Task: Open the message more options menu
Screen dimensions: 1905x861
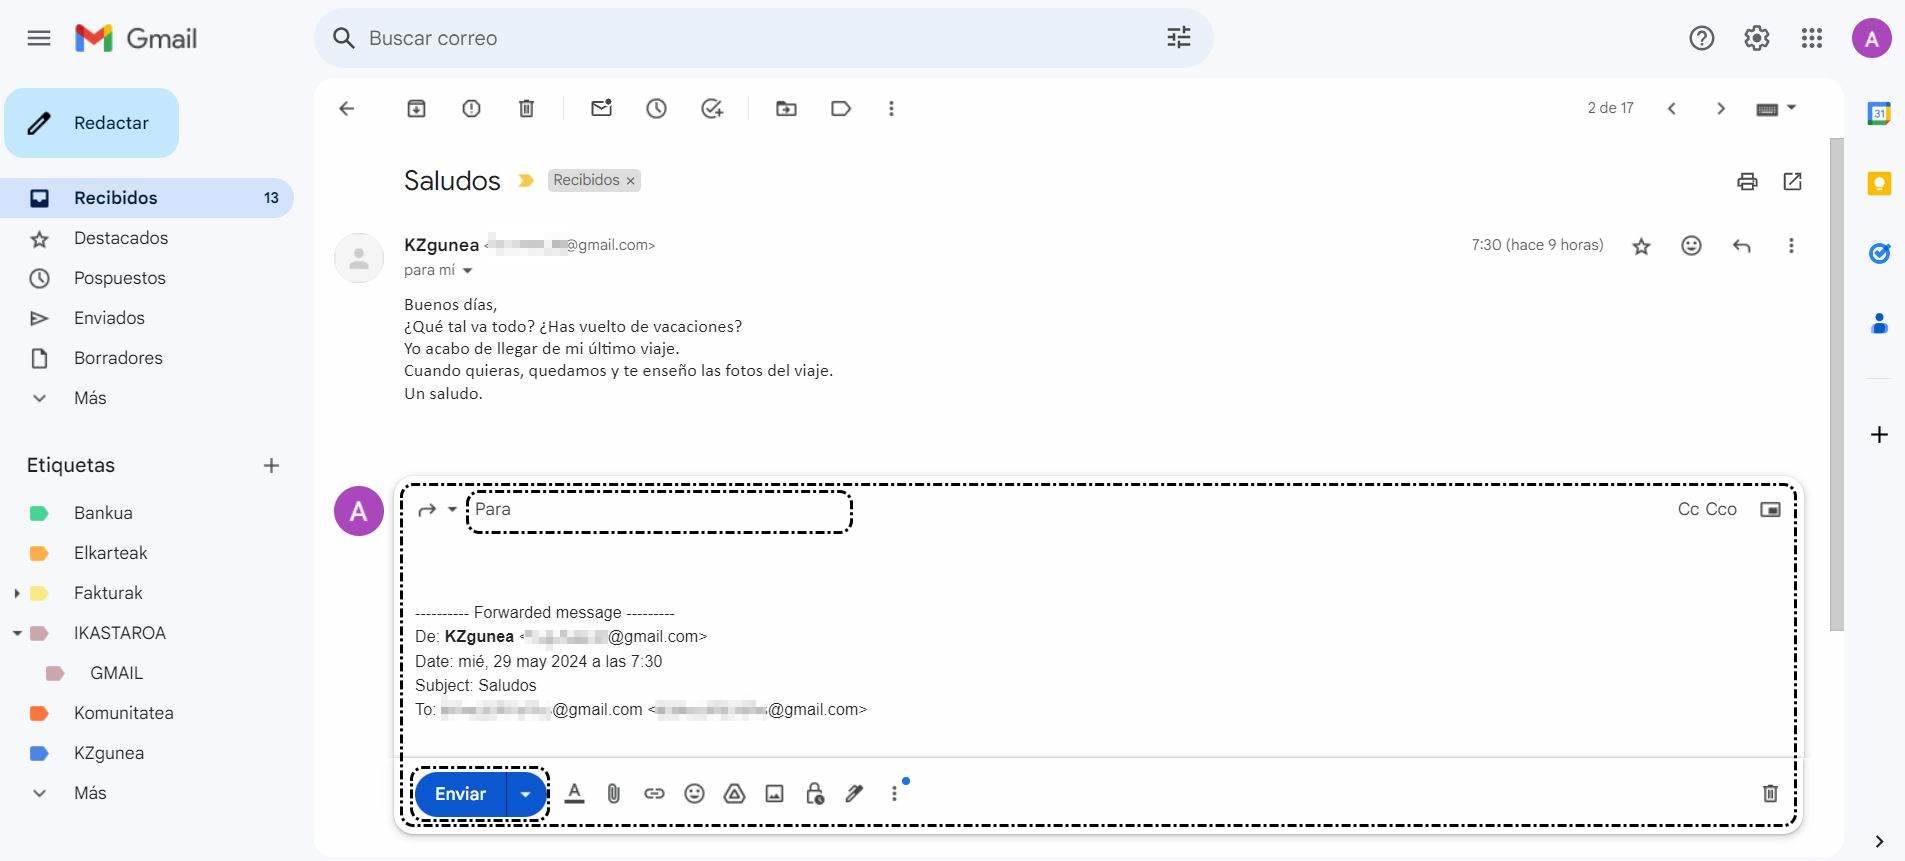Action: (x=1791, y=245)
